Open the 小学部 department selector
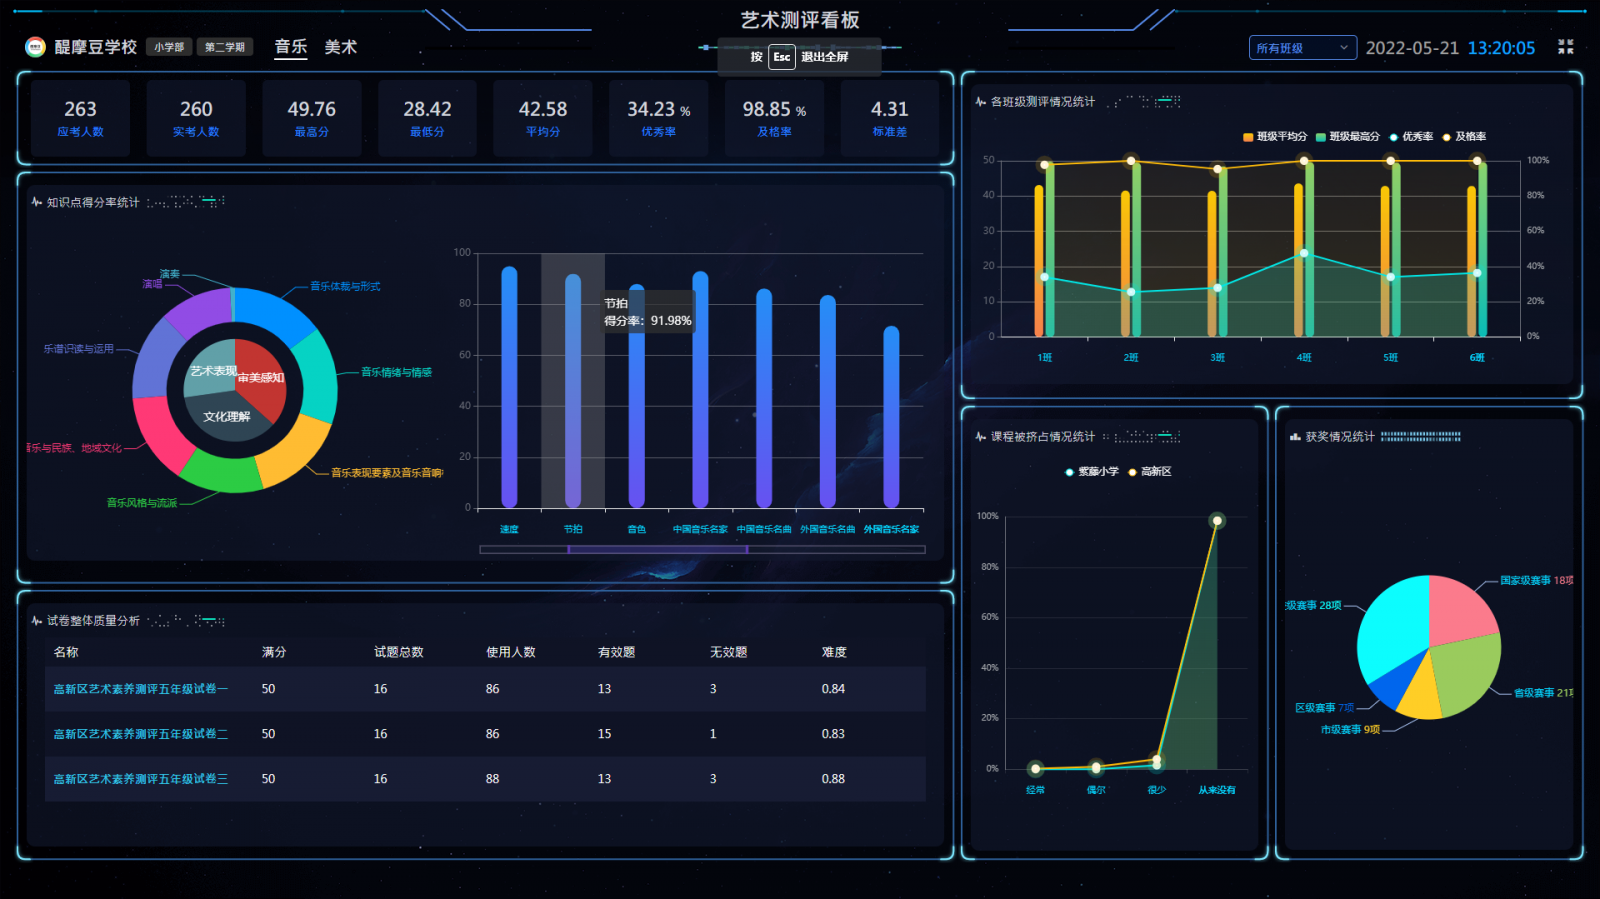Image resolution: width=1600 pixels, height=899 pixels. point(169,47)
